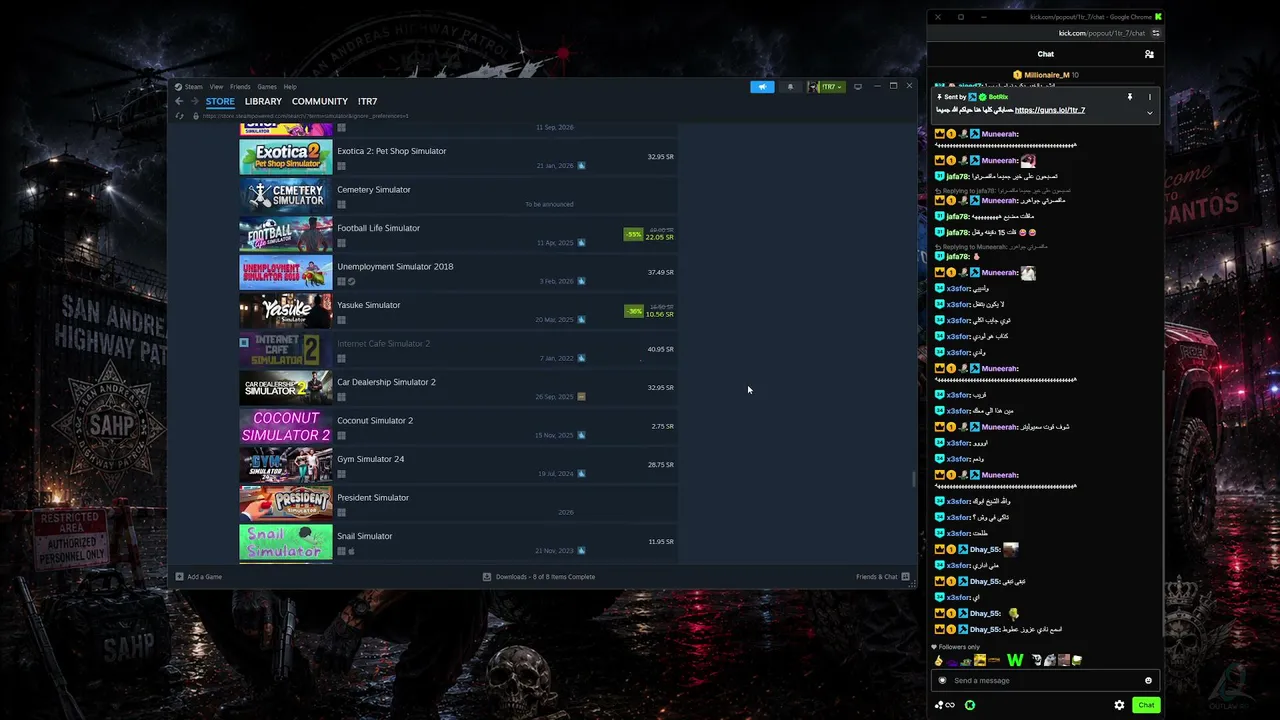Click the review icon on Snail Simulator row
The image size is (1280, 720).
click(581, 551)
